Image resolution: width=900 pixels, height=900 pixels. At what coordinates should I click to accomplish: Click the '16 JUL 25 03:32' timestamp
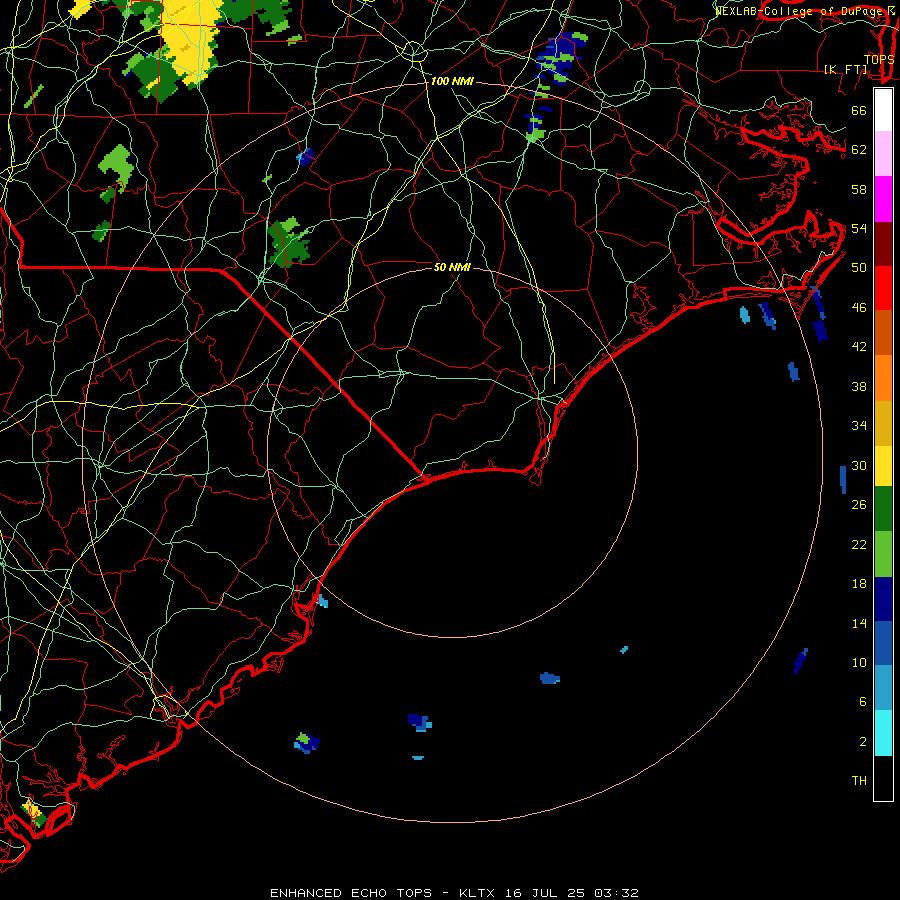pyautogui.click(x=572, y=893)
